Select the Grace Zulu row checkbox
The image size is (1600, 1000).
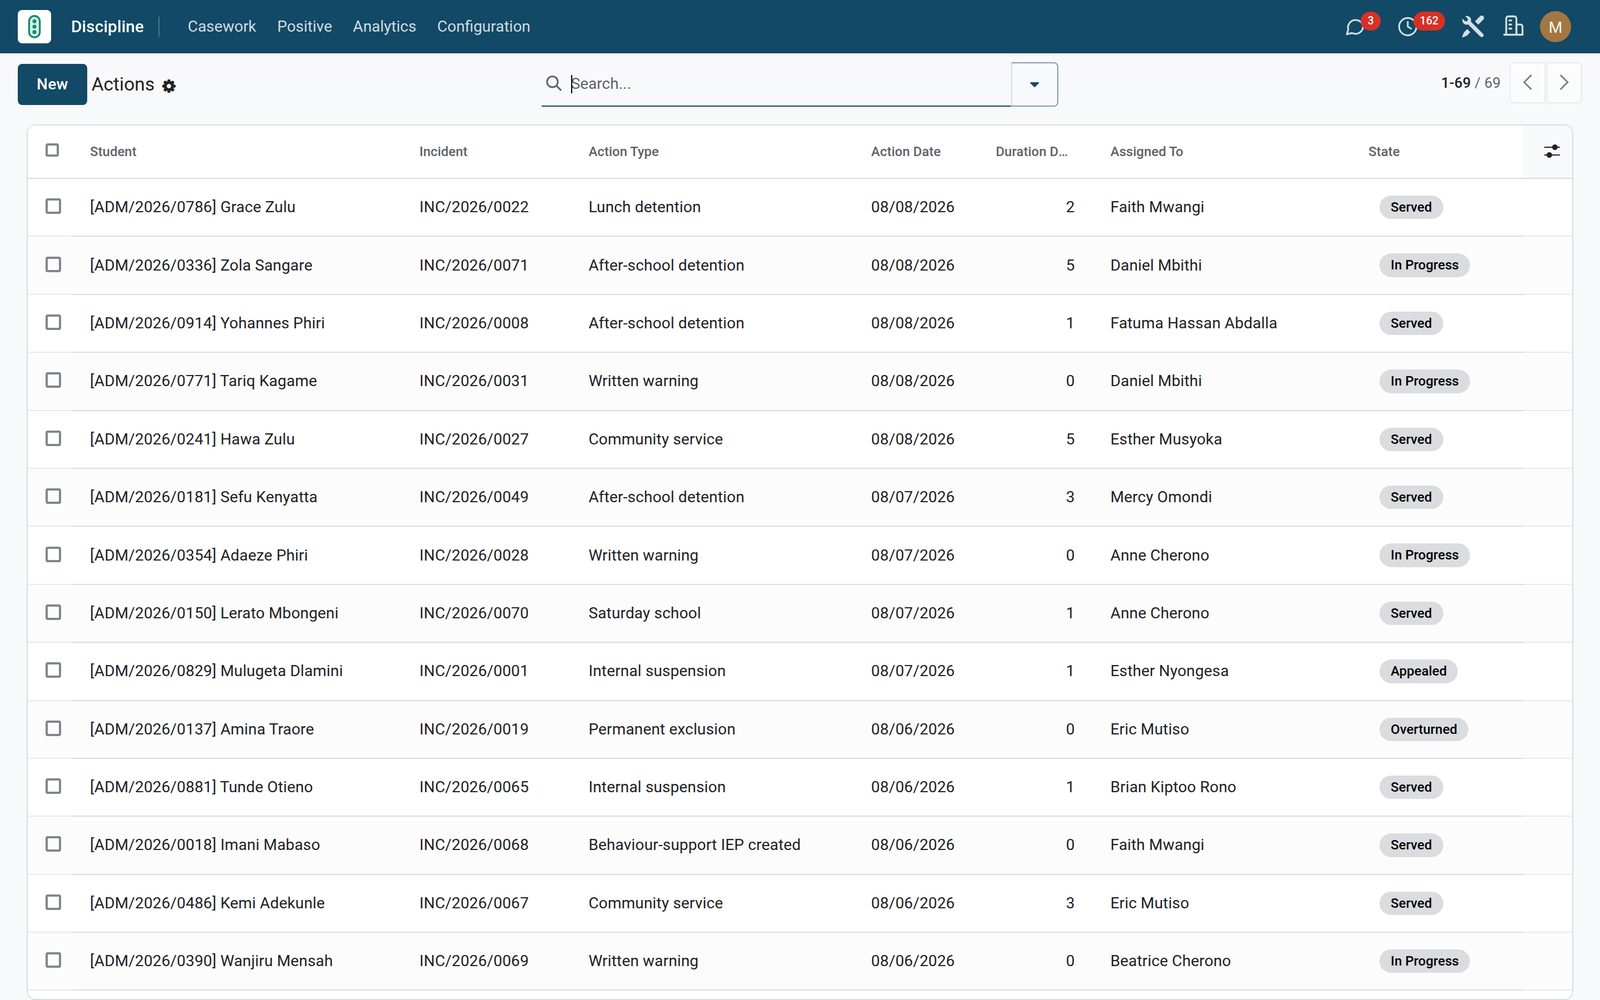click(x=53, y=206)
